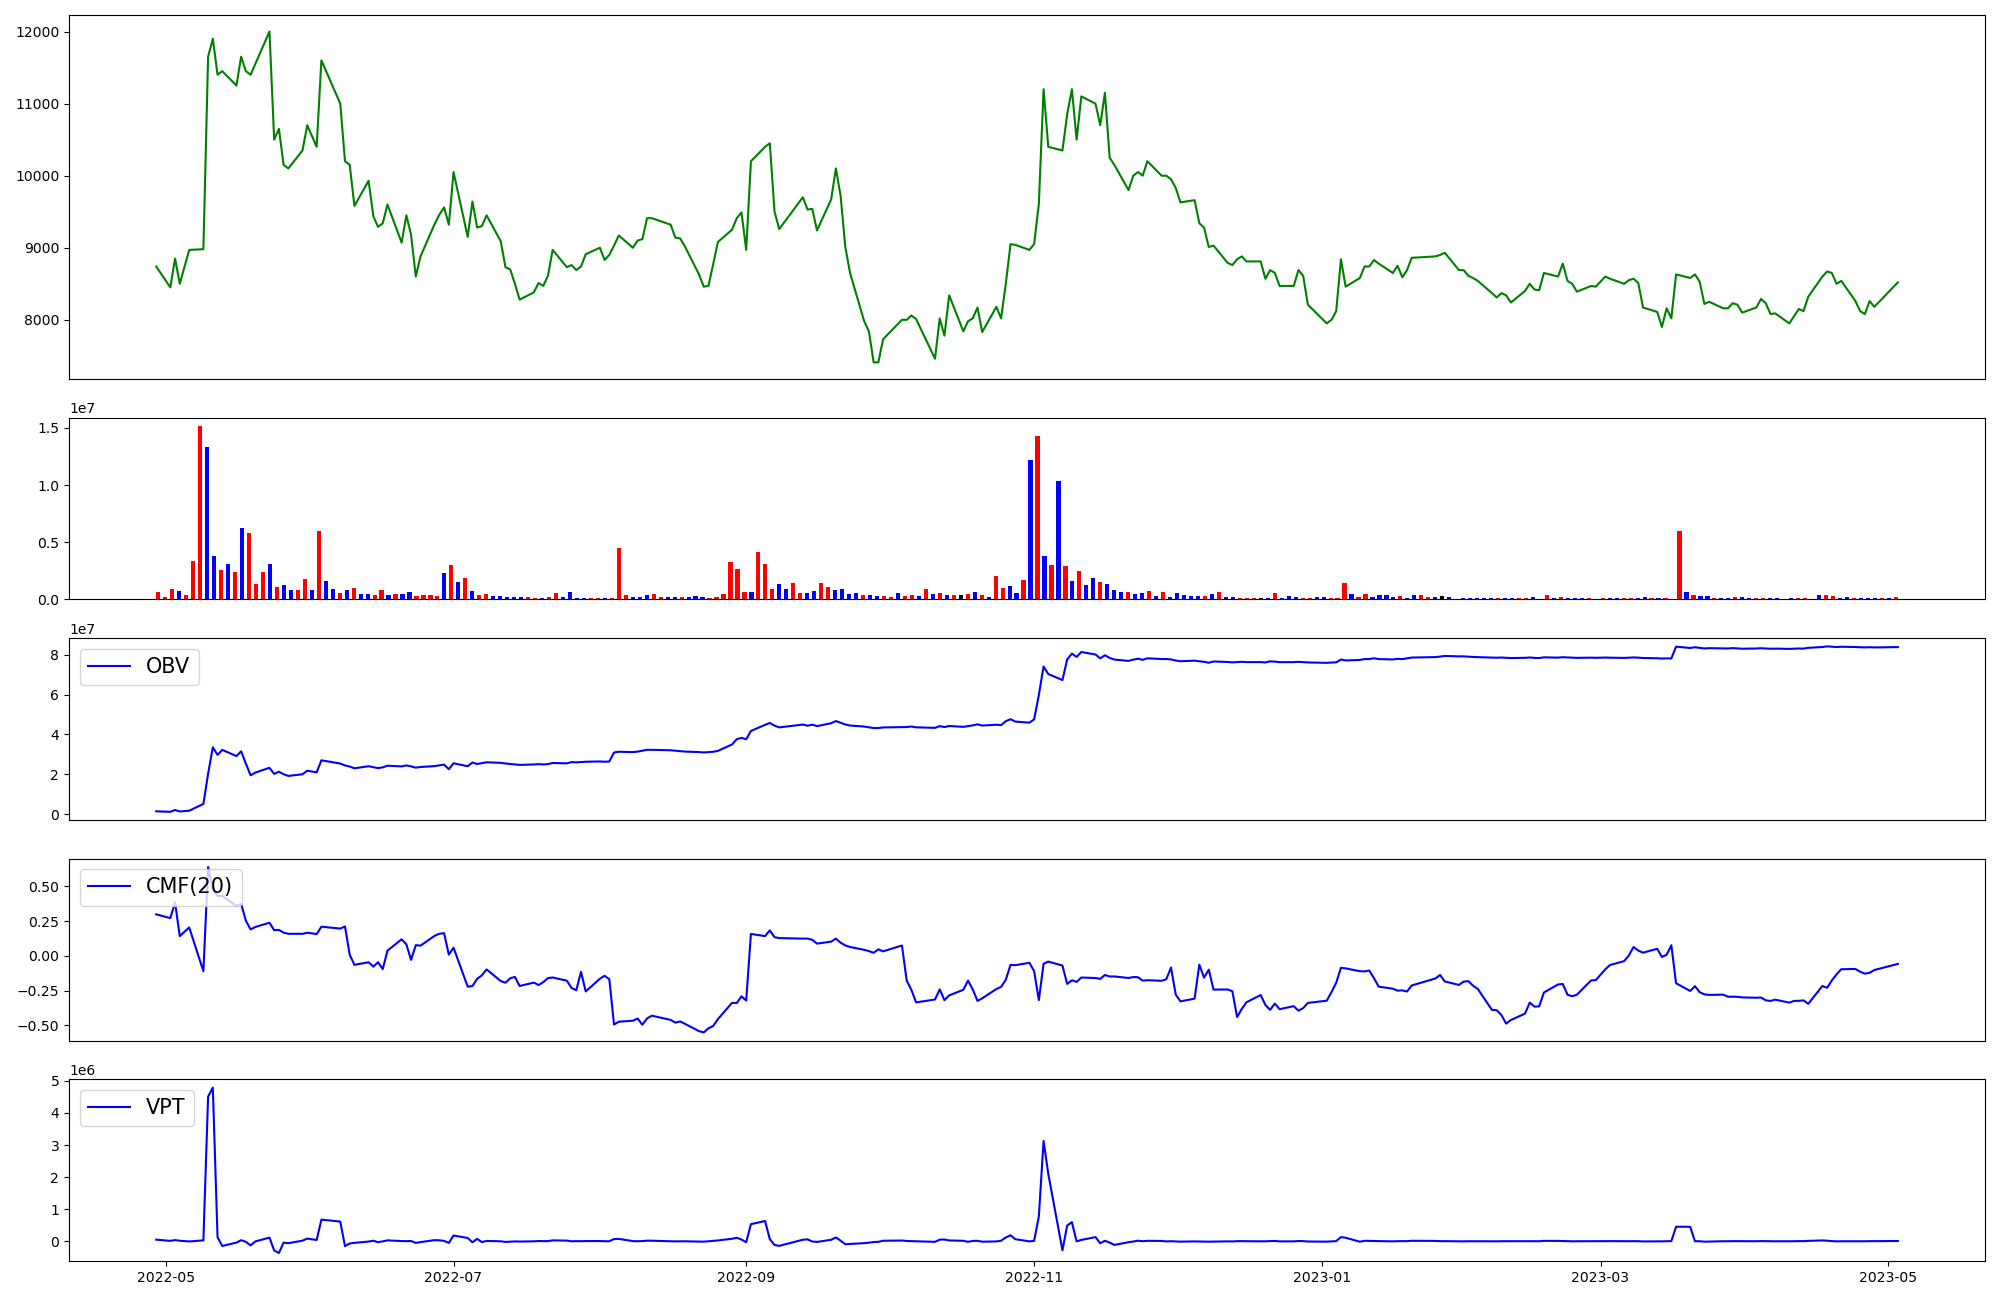The width and height of the screenshot is (2000, 1300).
Task: Click the VPT legend entry
Action: (165, 1107)
